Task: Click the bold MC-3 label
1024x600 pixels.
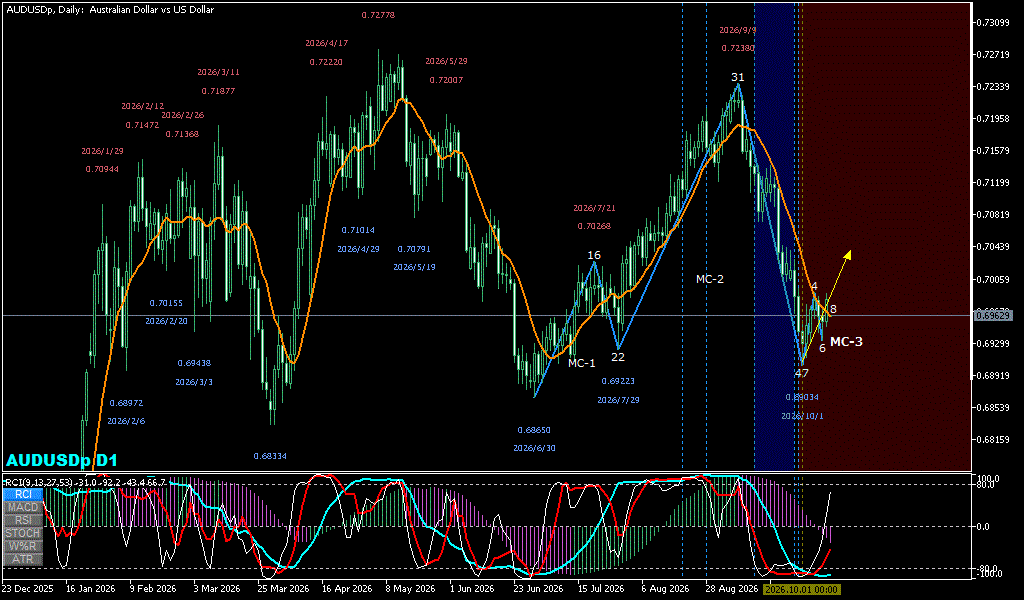Action: coord(846,341)
